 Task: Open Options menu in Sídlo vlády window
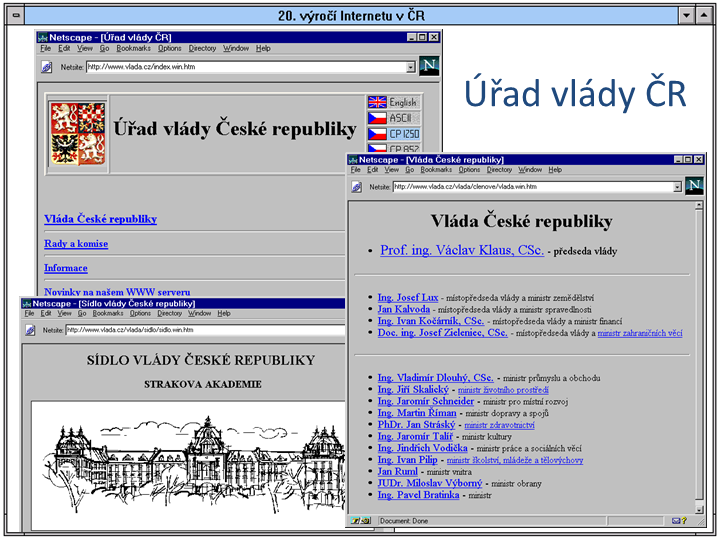tap(142, 313)
